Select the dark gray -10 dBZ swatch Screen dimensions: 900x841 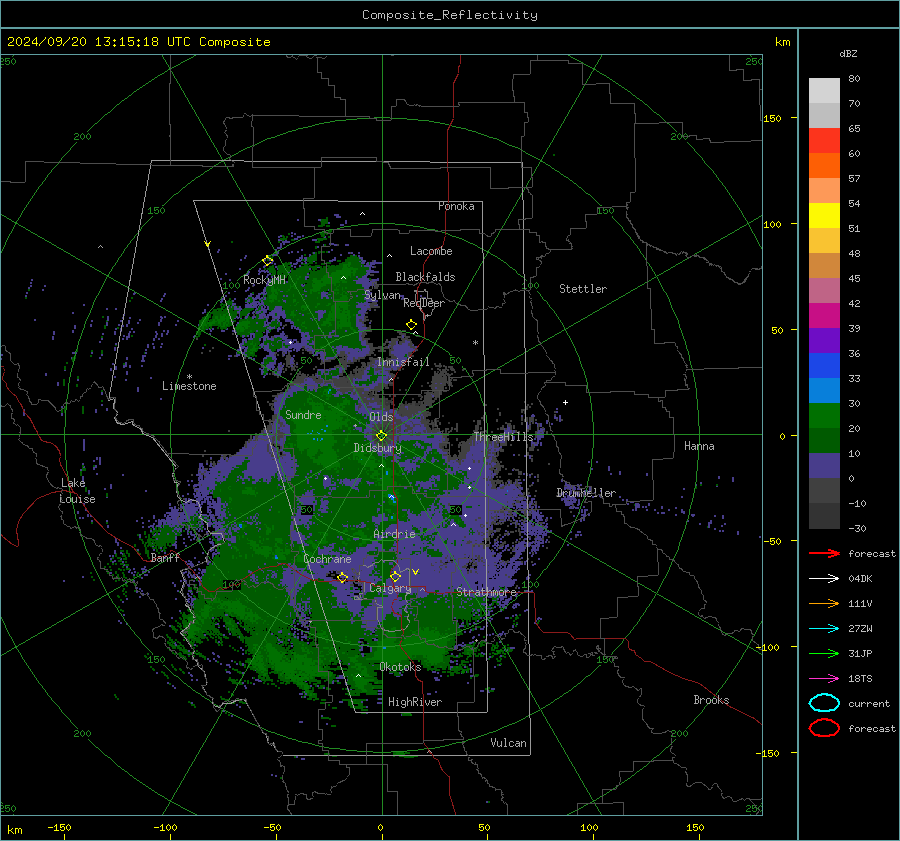pos(824,515)
